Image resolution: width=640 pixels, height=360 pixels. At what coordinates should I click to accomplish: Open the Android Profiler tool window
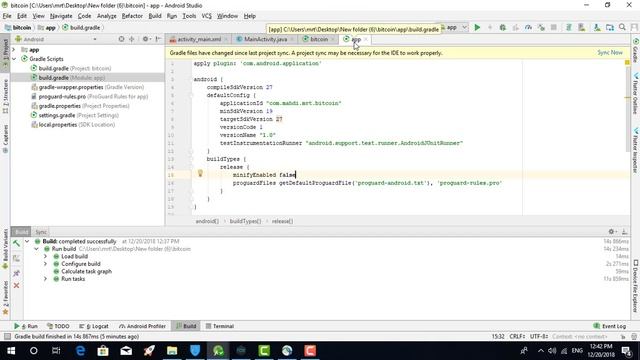[142, 326]
